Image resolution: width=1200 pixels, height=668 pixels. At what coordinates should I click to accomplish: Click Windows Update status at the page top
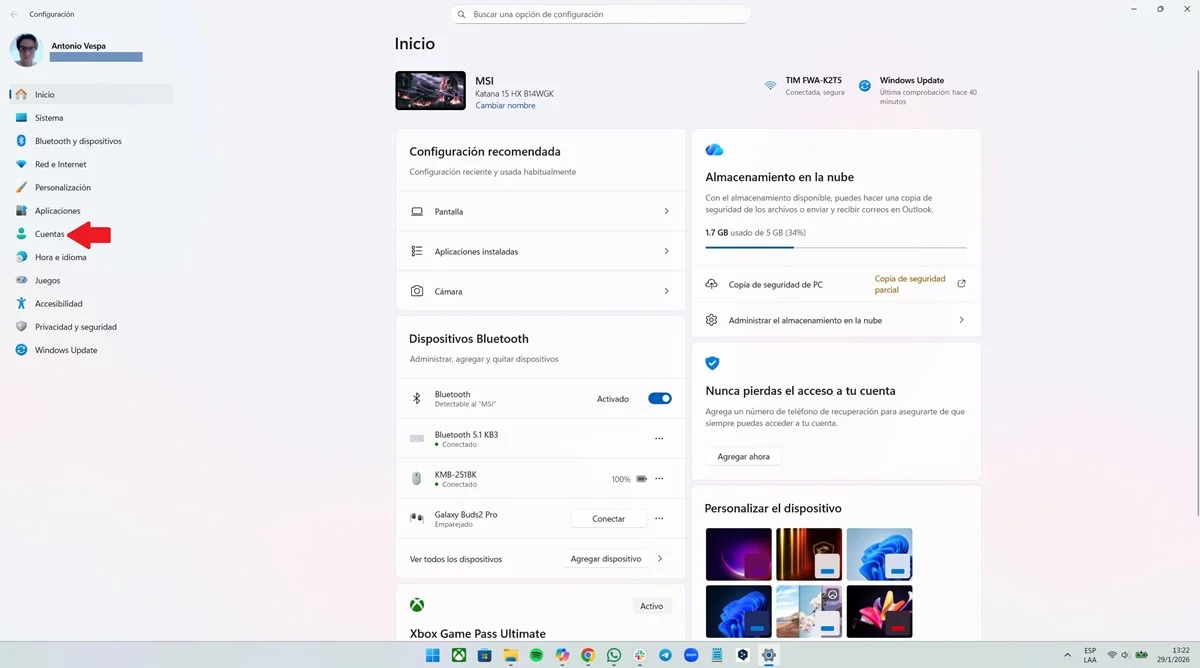click(918, 90)
